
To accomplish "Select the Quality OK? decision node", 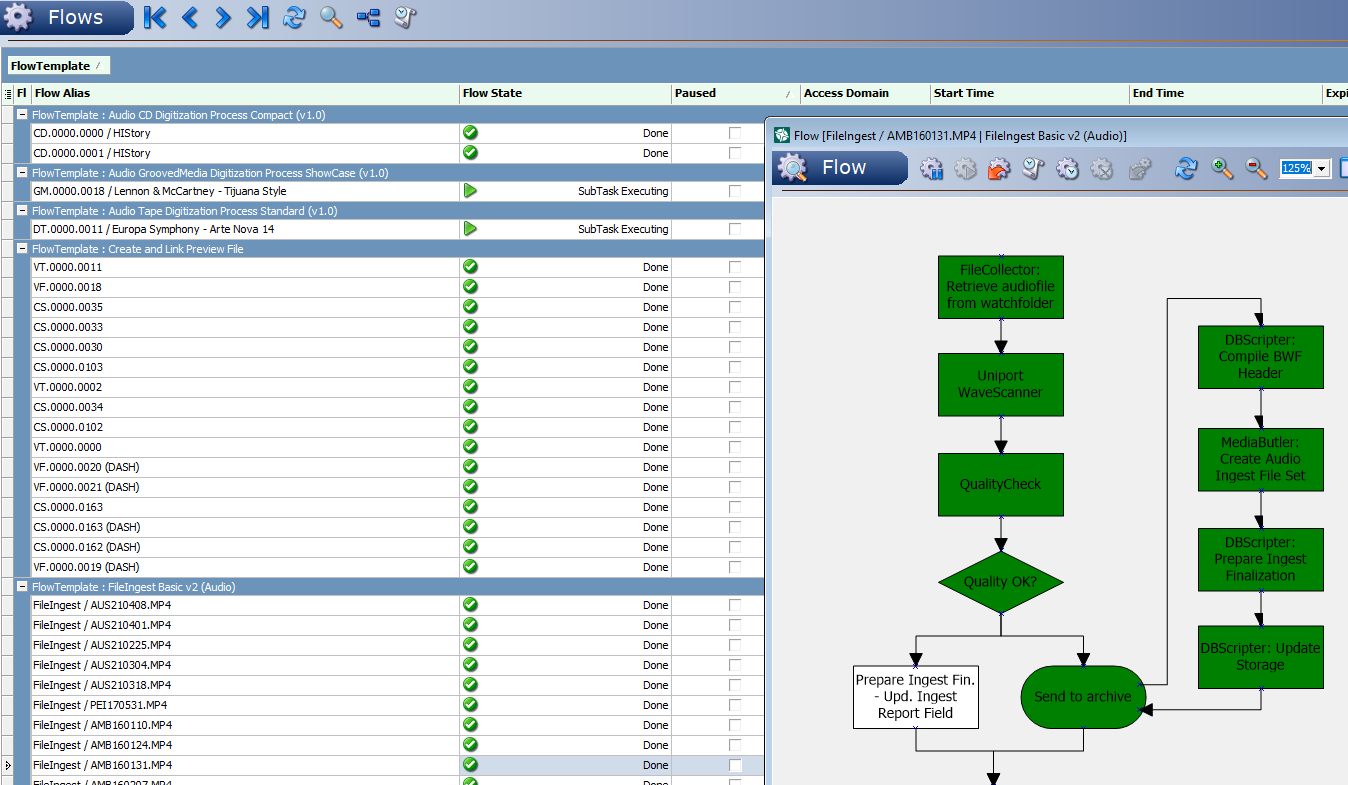I will (1000, 582).
